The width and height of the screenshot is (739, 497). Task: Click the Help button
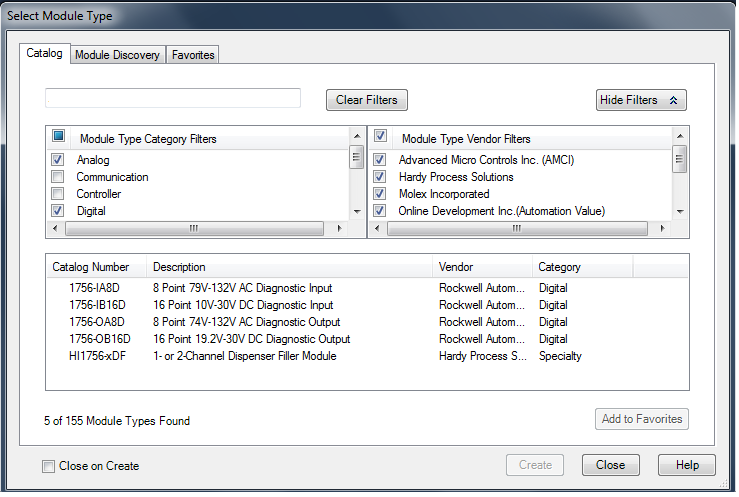tap(686, 465)
